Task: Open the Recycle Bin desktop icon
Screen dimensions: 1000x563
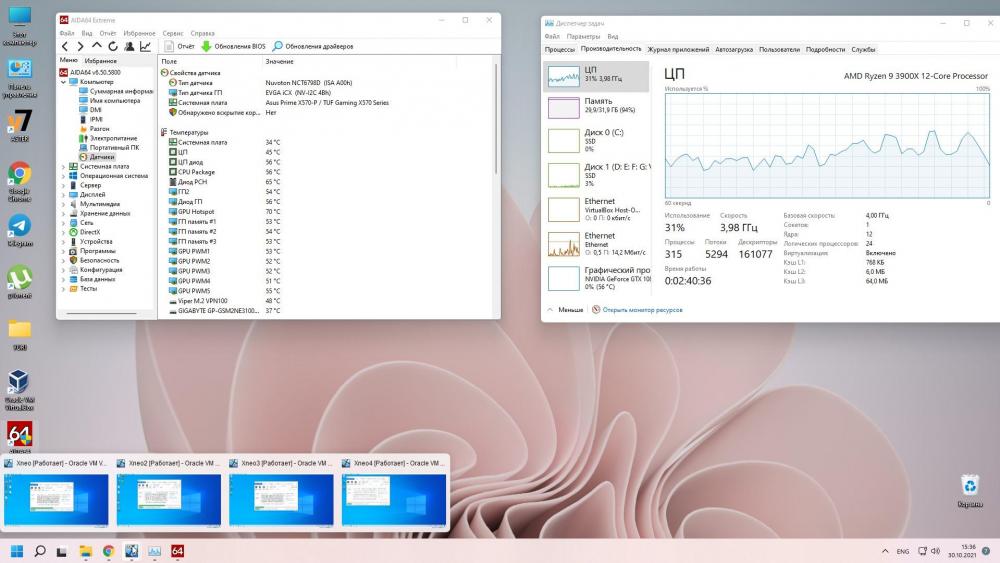Action: click(x=970, y=491)
